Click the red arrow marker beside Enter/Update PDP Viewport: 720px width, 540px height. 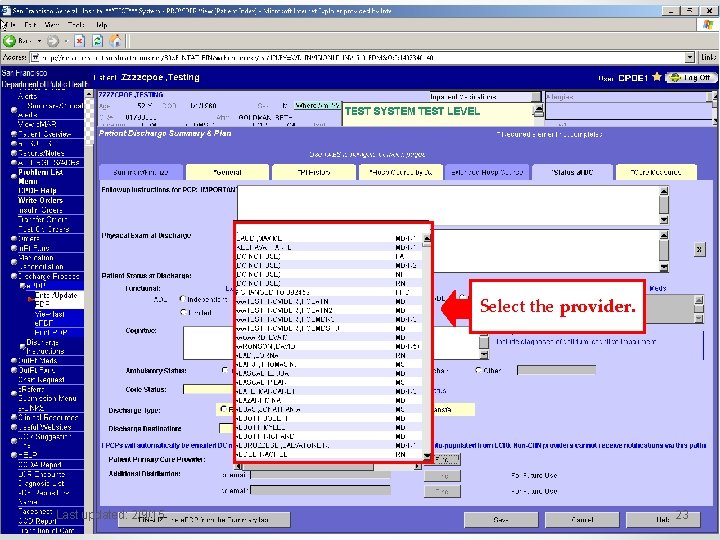[x=31, y=299]
